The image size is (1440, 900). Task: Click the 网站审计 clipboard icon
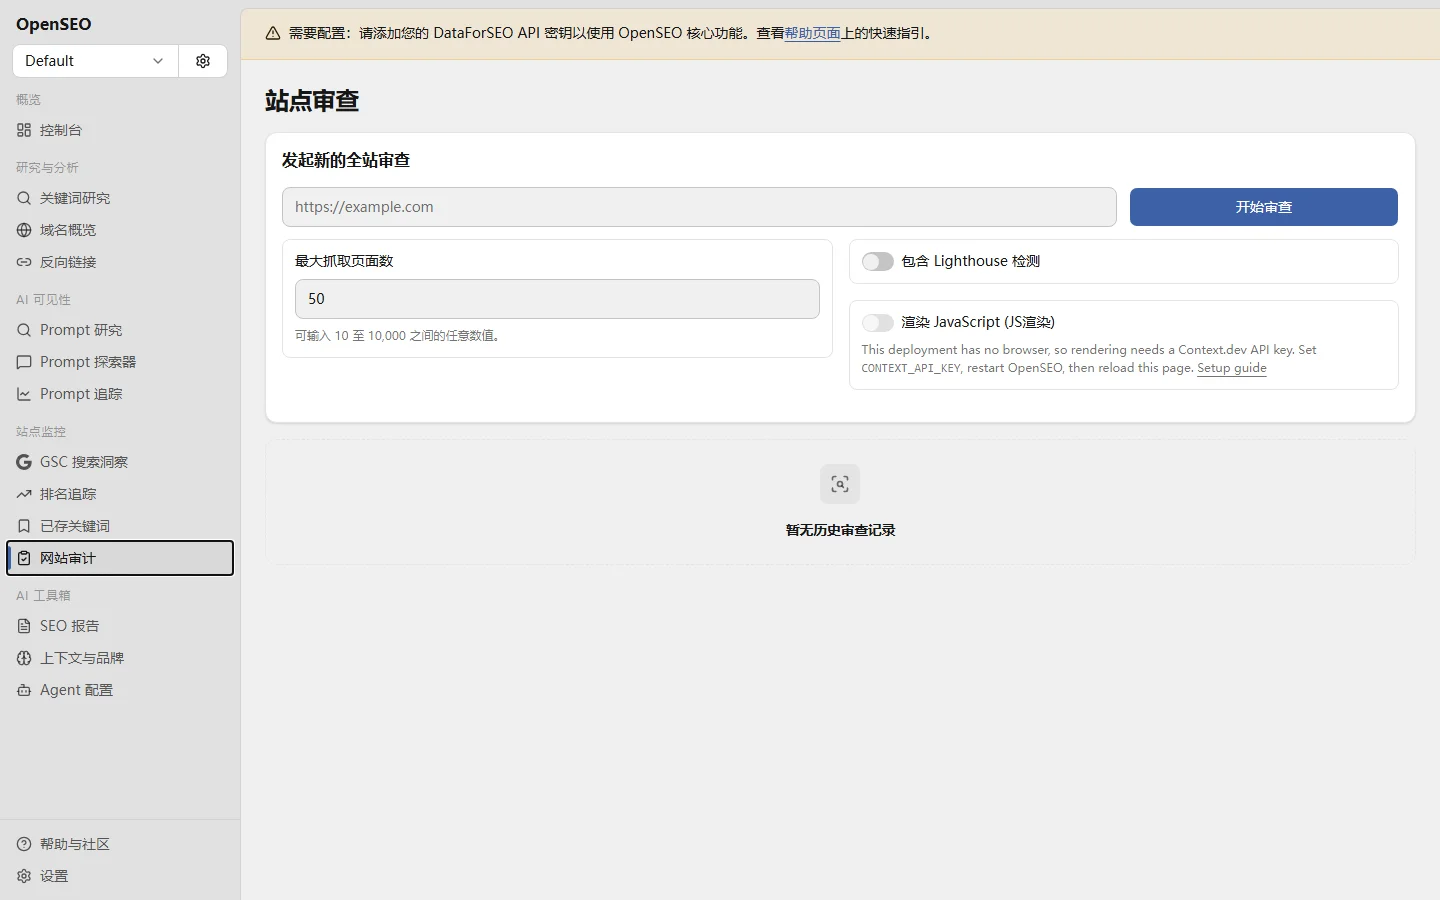coord(24,558)
